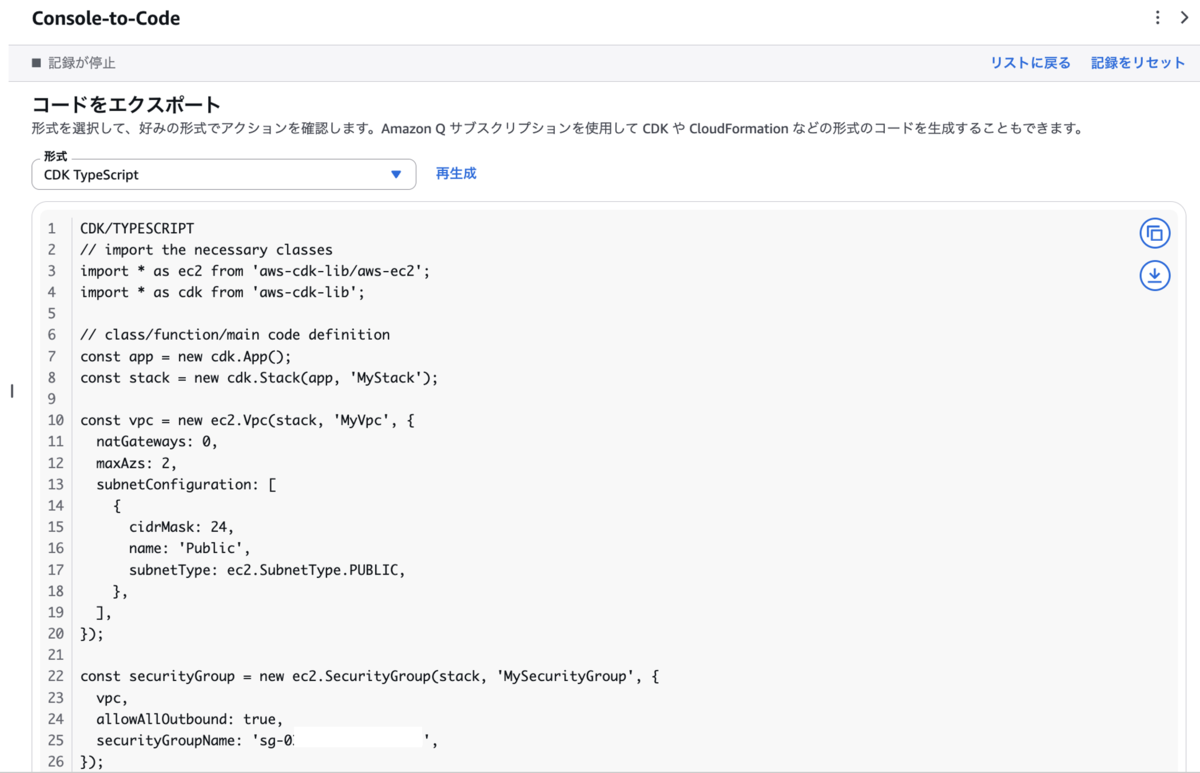Click the 'subnetType: ec2.SubnetType.PUBLIC,' line
The height and width of the screenshot is (773, 1200).
[267, 570]
